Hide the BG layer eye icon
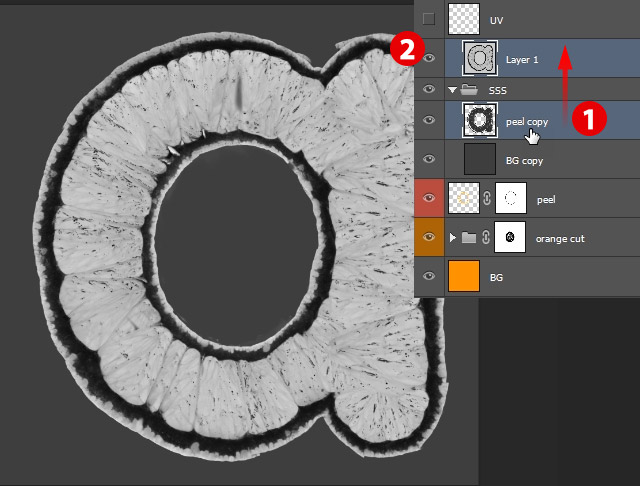This screenshot has width=640, height=486. point(429,276)
